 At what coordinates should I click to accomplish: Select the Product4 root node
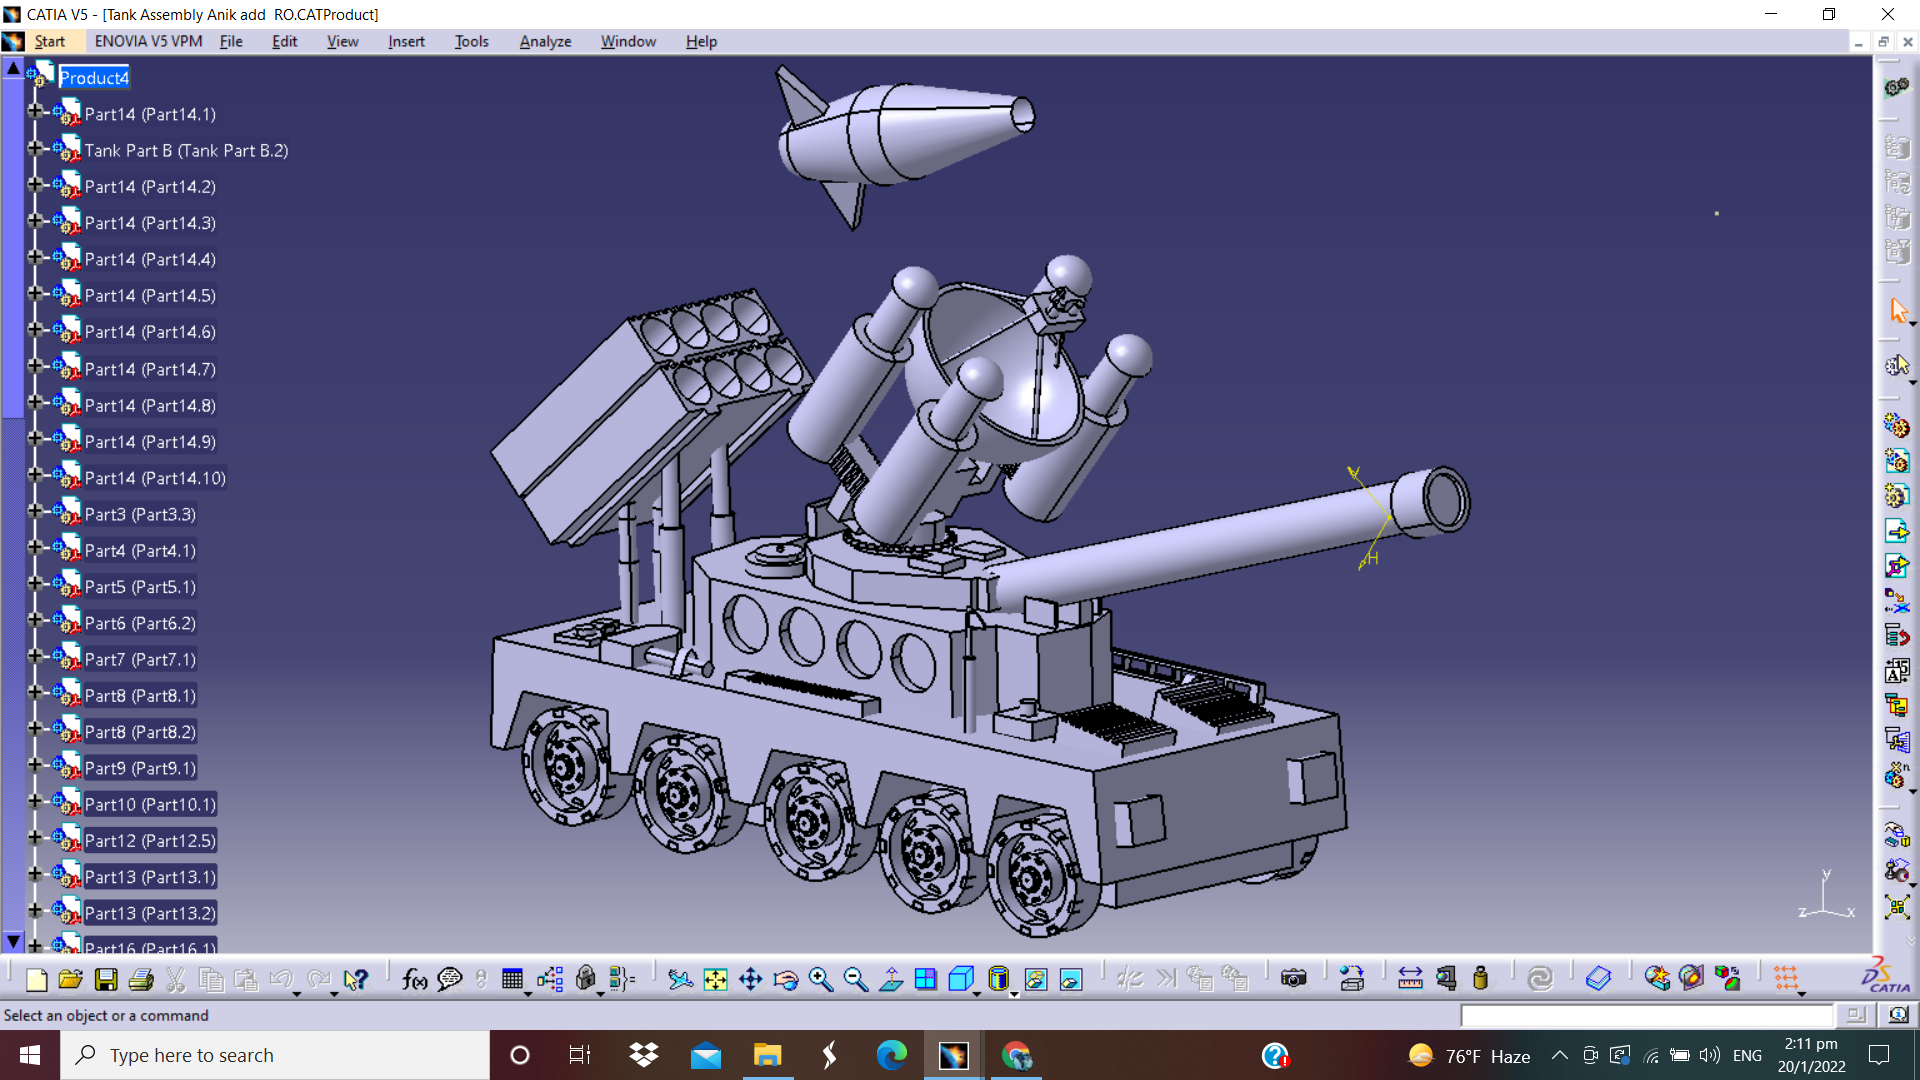pos(94,78)
